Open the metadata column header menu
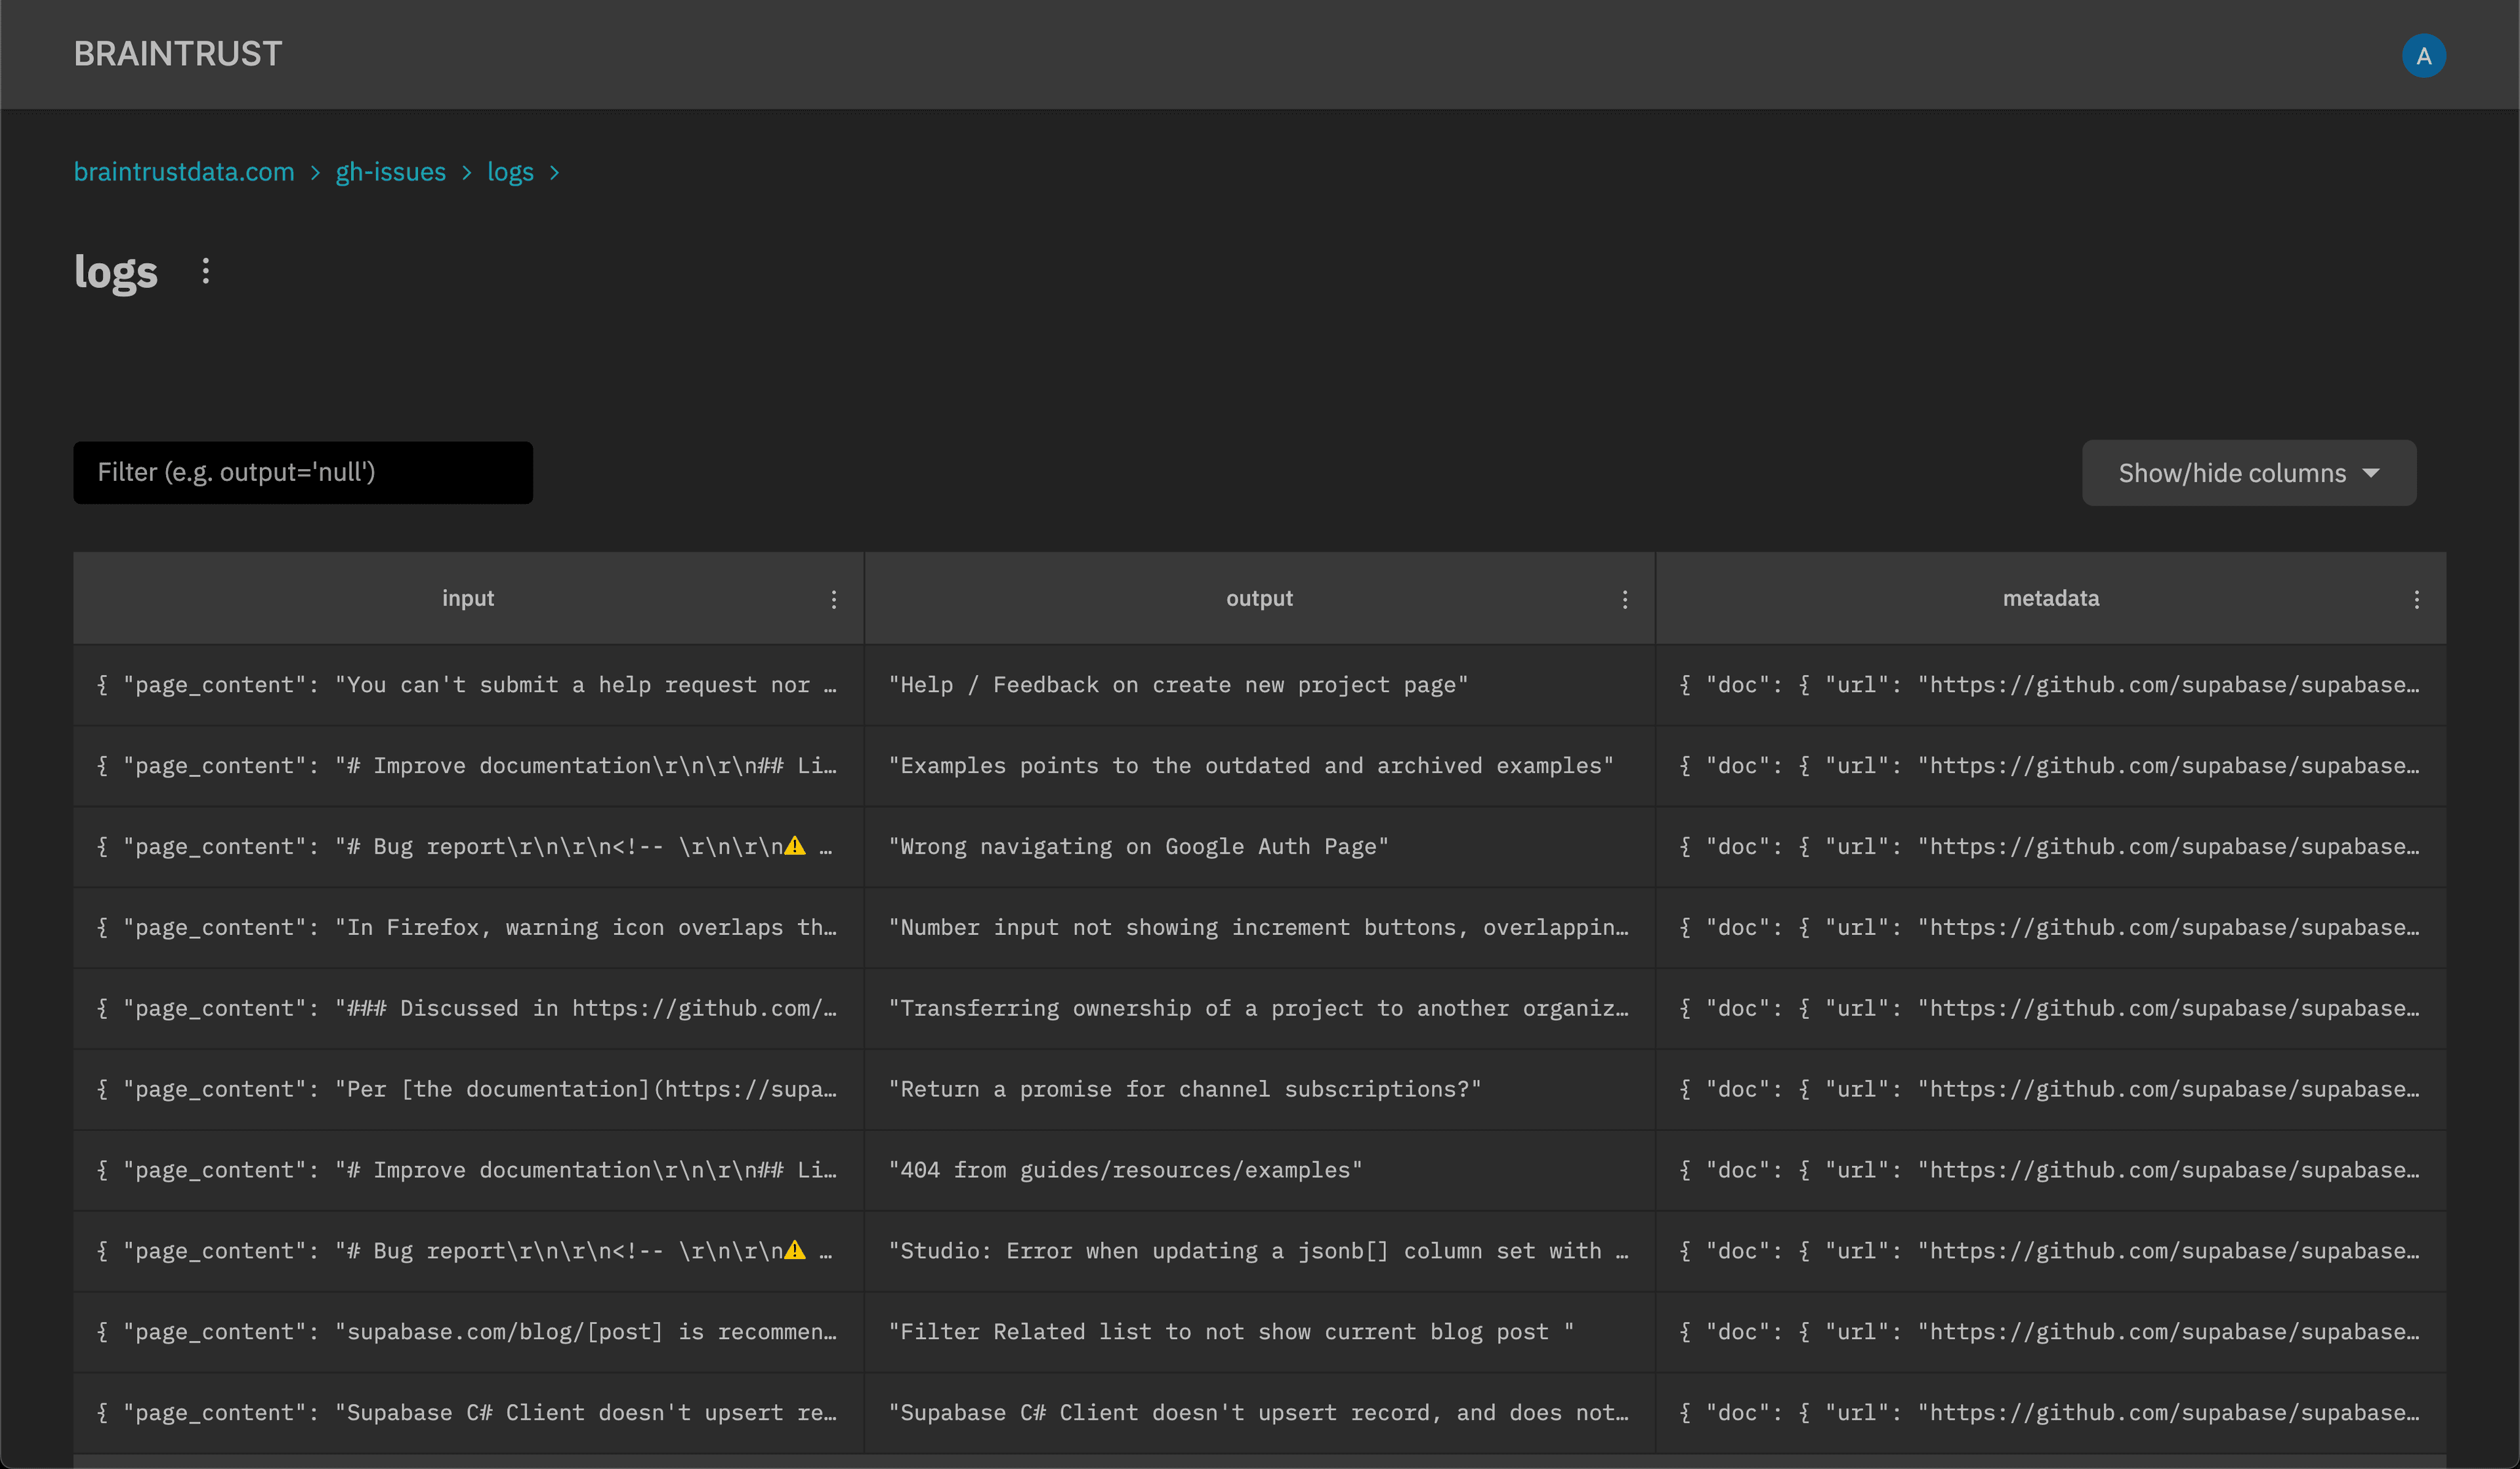Viewport: 2520px width, 1469px height. coord(2416,599)
